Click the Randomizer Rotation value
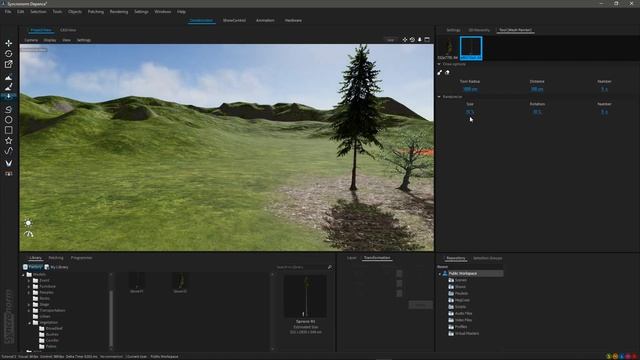This screenshot has width=640, height=360. point(537,111)
